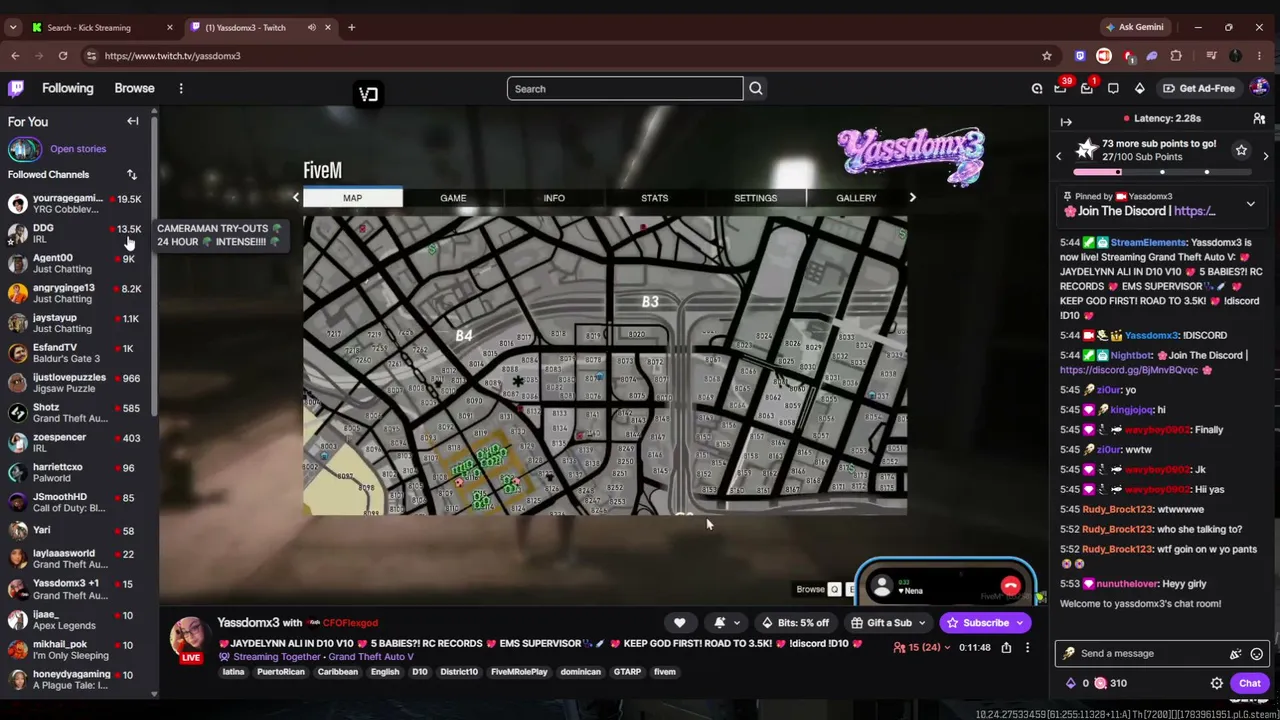
Task: Select the GALLERY tab in FiveM menu
Action: click(x=856, y=198)
